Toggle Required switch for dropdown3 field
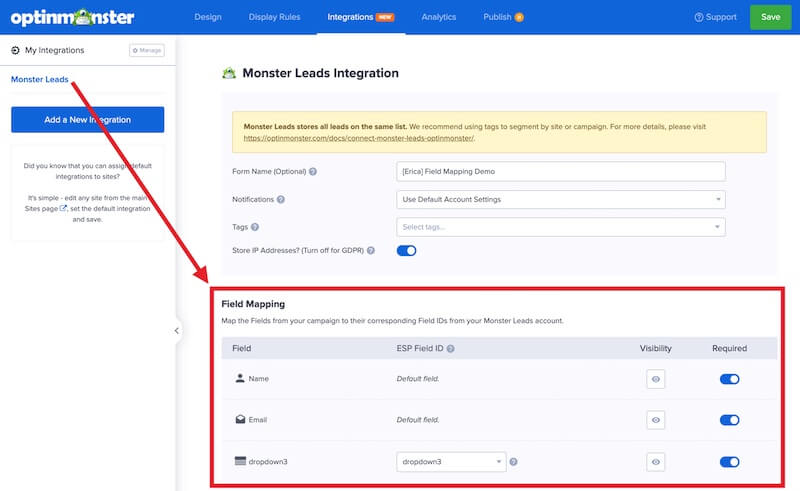This screenshot has height=491, width=800. pyautogui.click(x=729, y=462)
